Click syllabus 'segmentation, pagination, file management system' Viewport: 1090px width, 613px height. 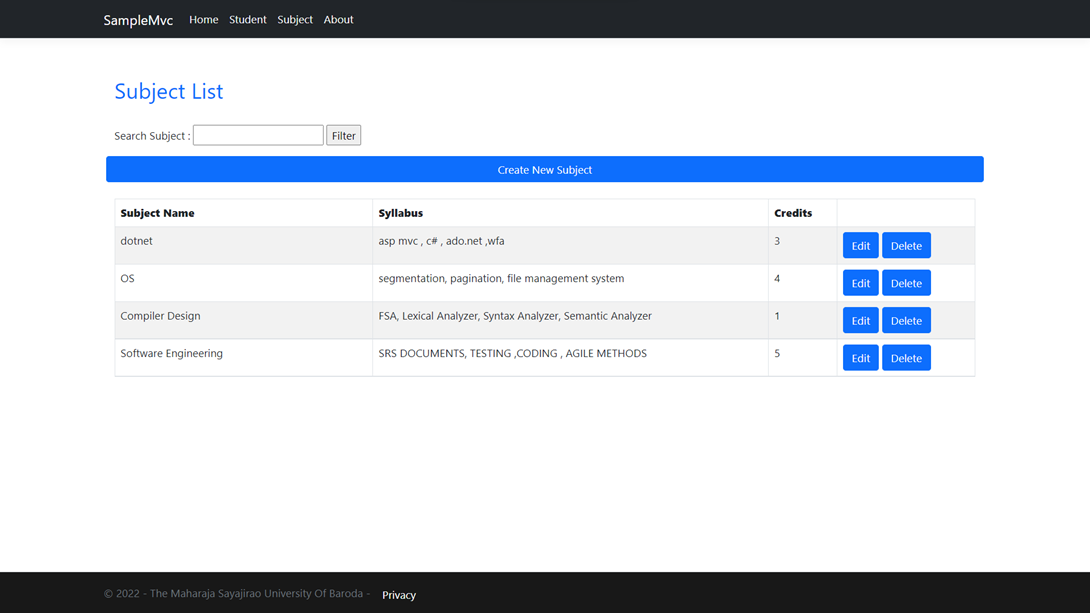pyautogui.click(x=501, y=278)
